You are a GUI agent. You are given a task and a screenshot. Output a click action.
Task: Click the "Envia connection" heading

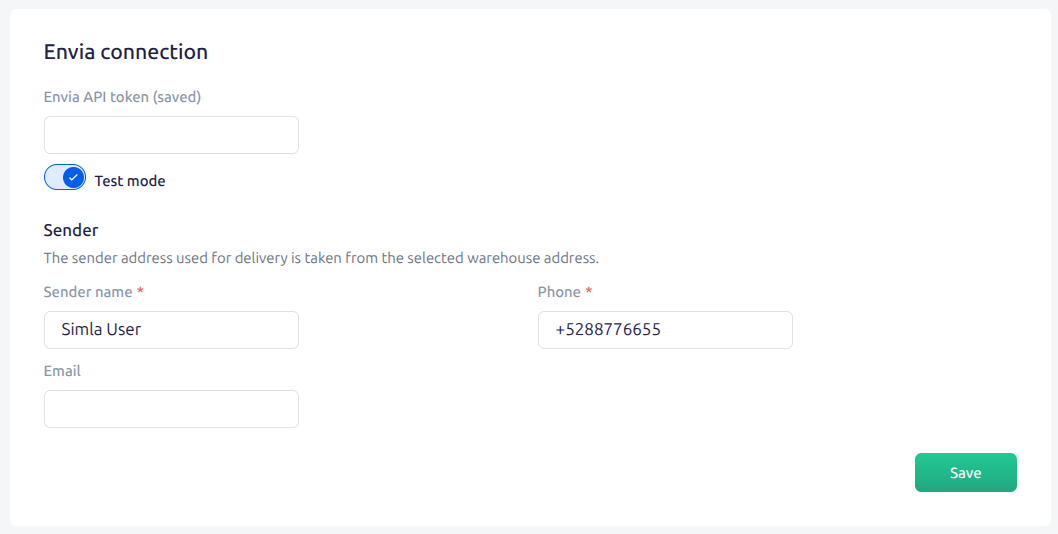(126, 52)
